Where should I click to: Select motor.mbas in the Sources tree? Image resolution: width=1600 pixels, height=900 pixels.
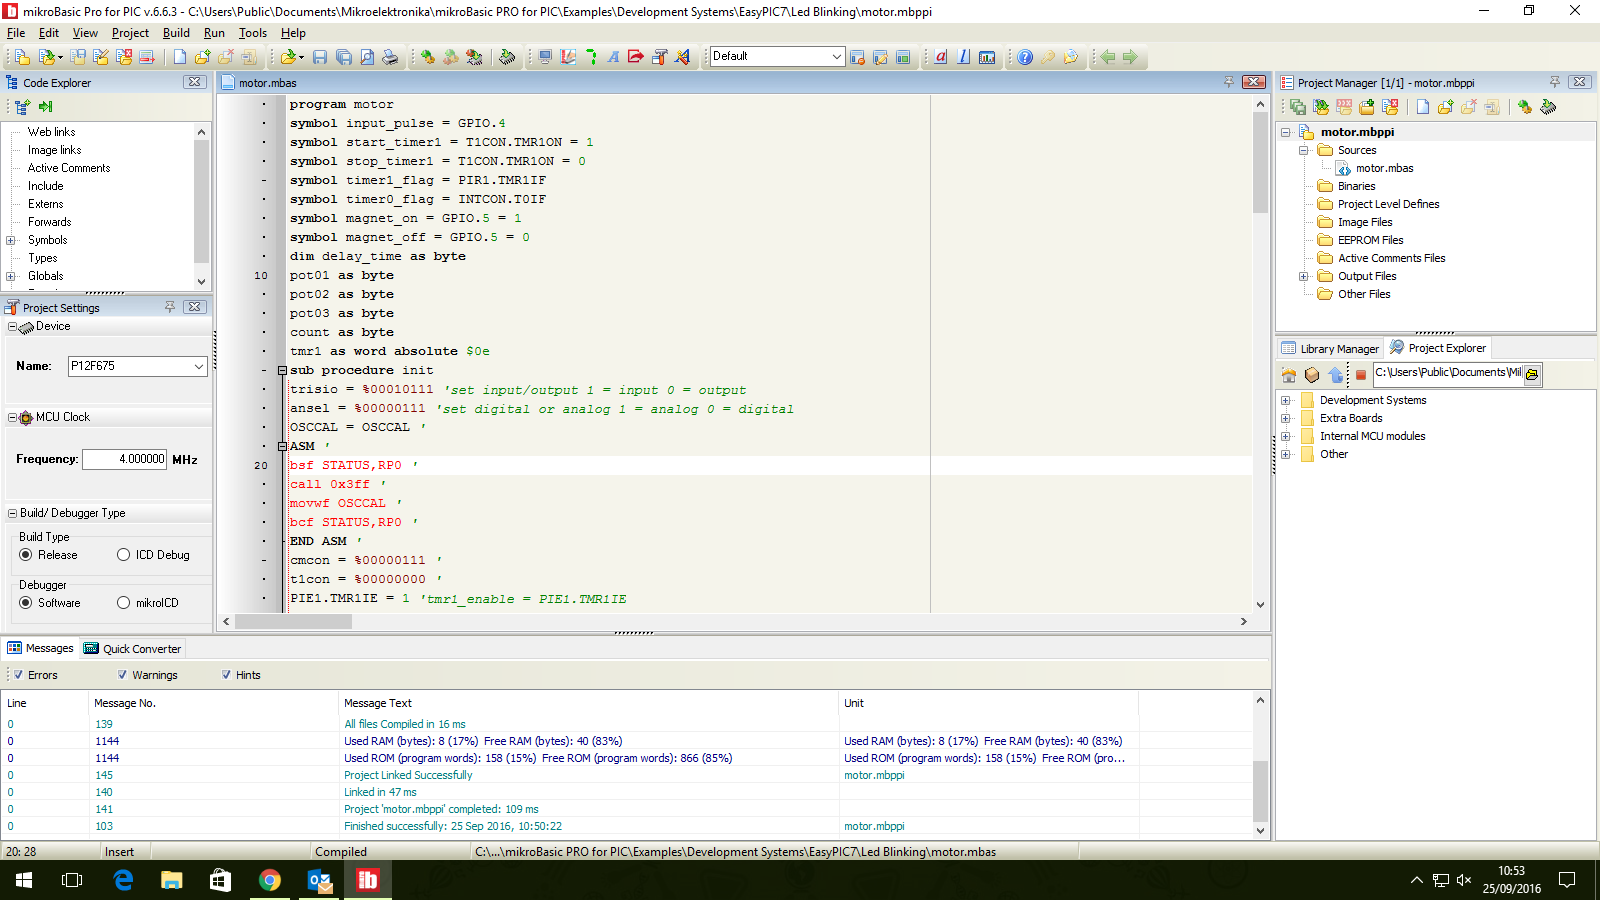tap(1384, 168)
